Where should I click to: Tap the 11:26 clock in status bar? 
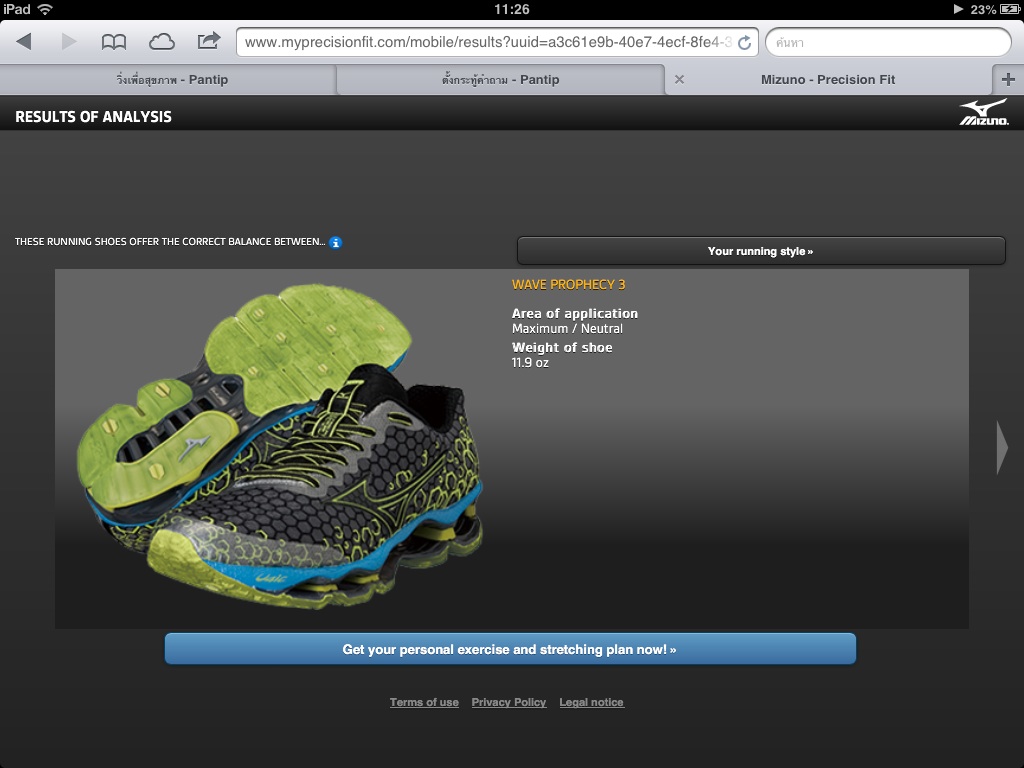pyautogui.click(x=511, y=9)
